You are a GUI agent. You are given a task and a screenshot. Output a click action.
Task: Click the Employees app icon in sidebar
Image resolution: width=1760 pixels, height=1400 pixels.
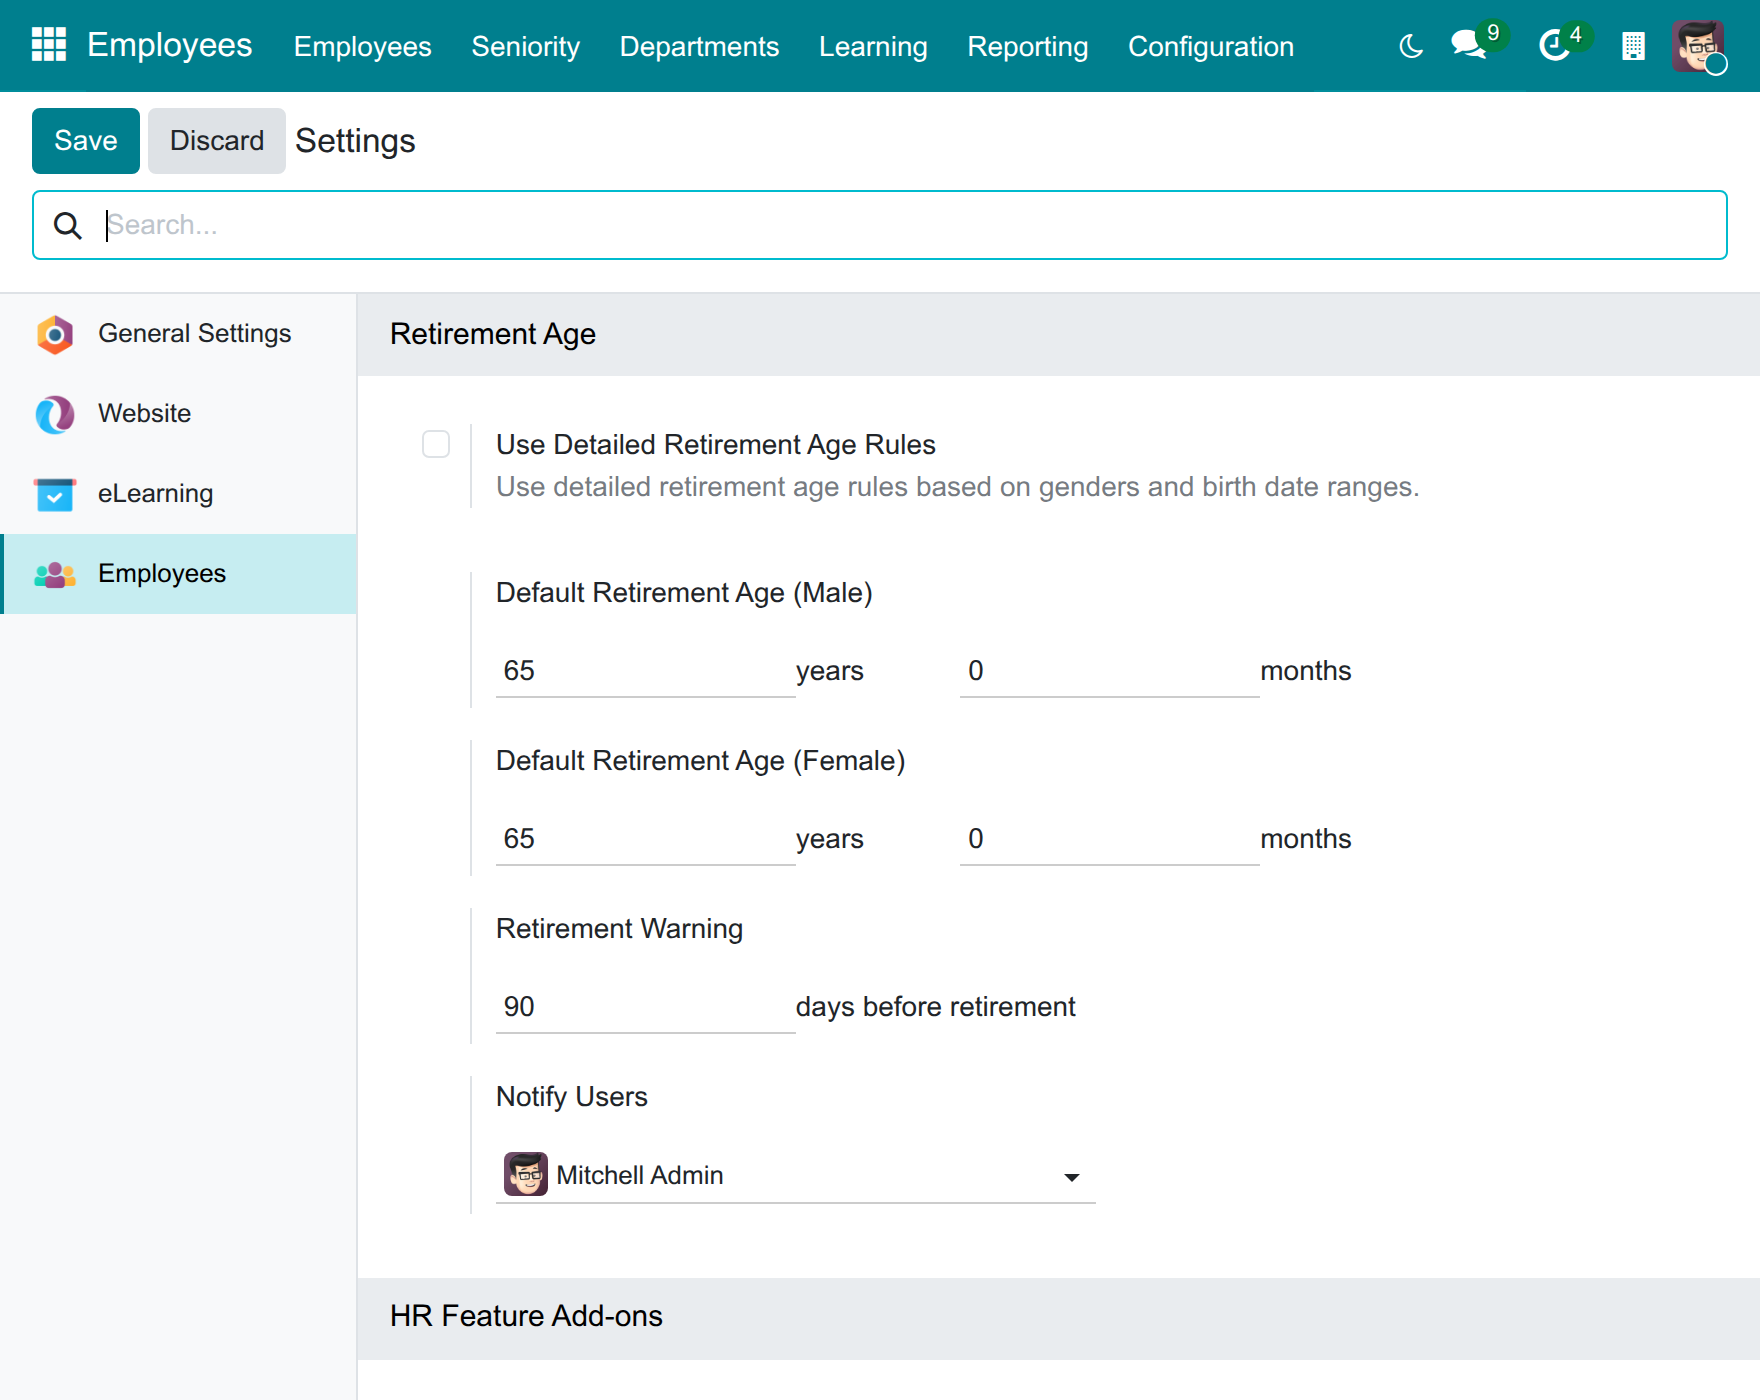55,574
